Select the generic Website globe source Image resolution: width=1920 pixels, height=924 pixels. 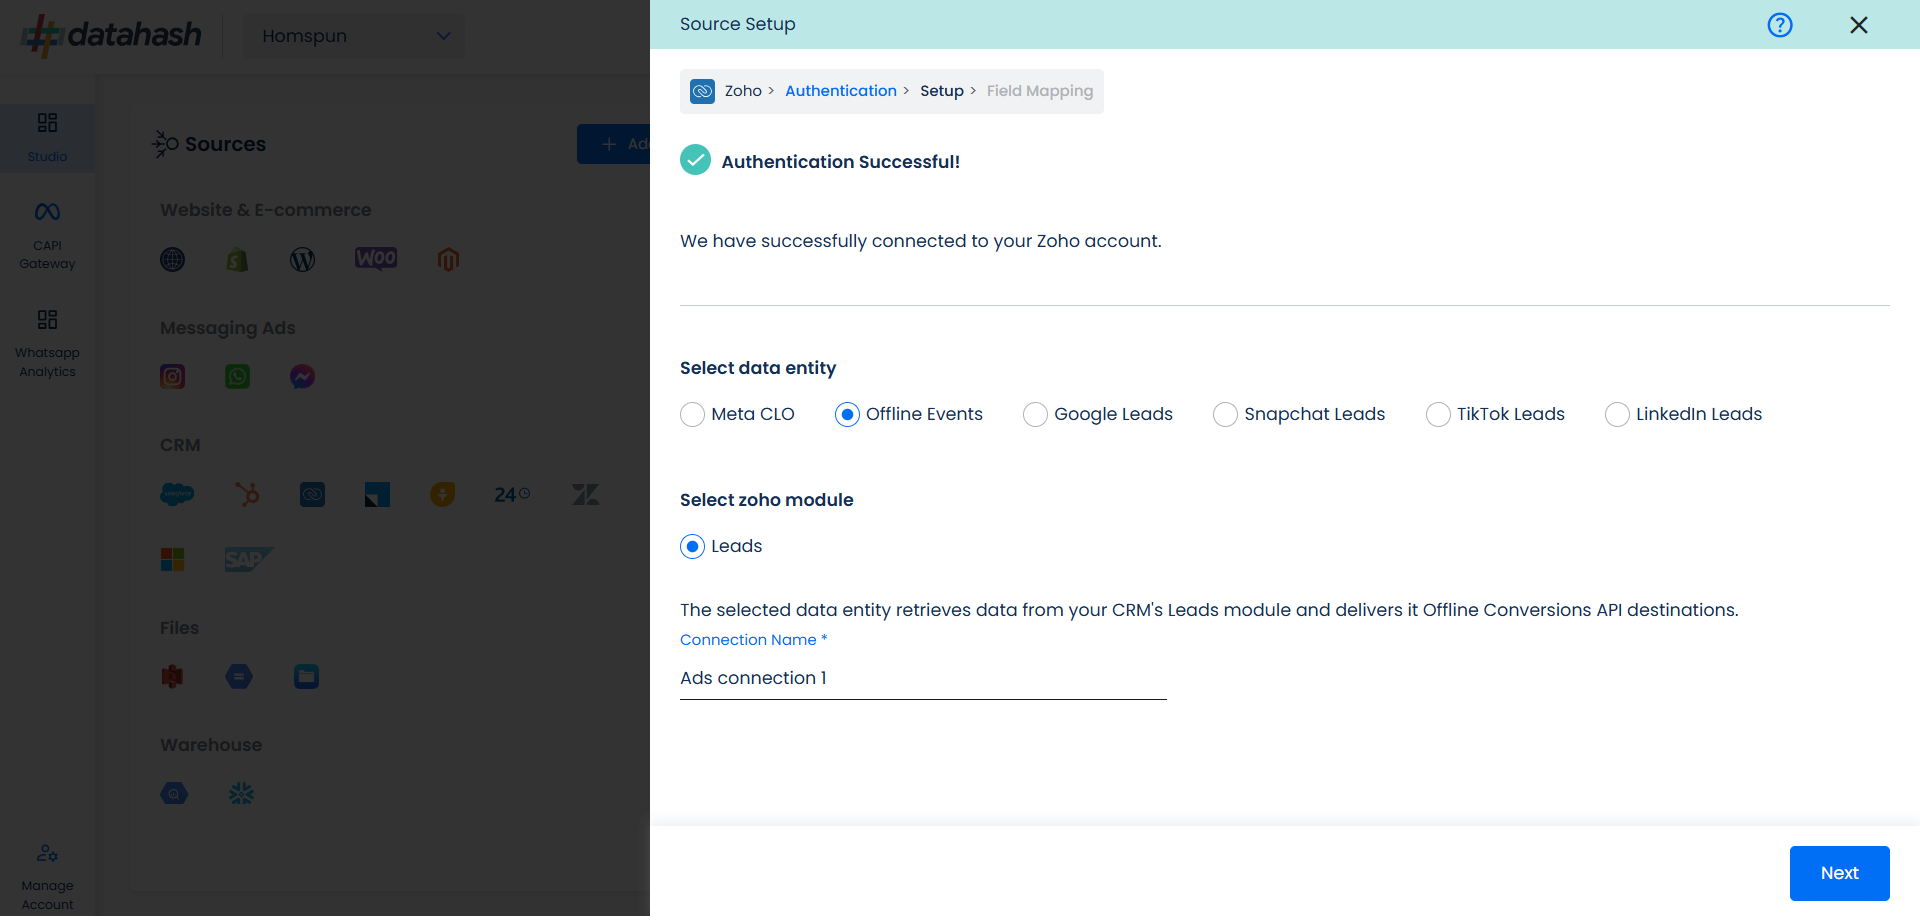click(173, 260)
